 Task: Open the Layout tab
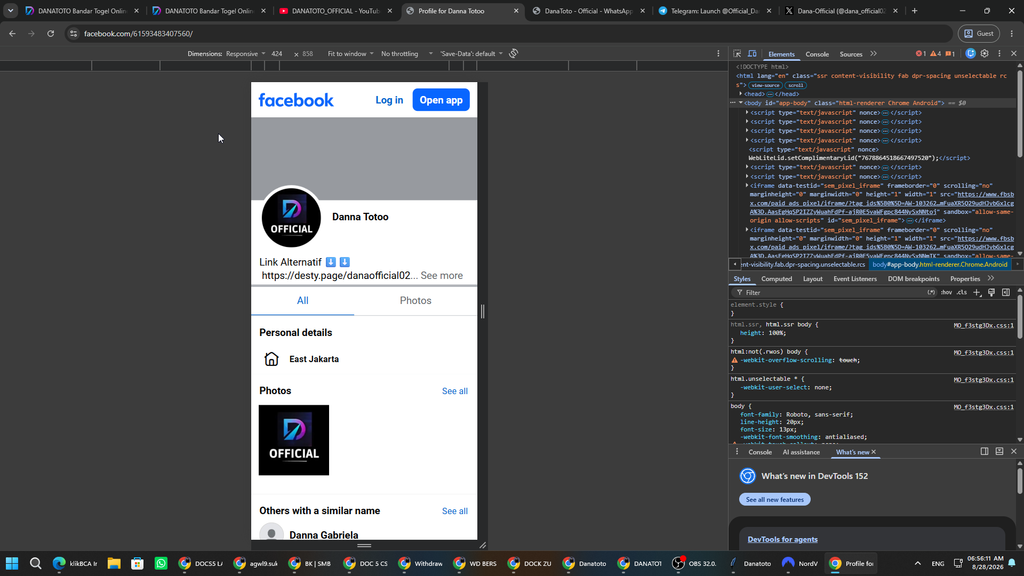tap(812, 279)
